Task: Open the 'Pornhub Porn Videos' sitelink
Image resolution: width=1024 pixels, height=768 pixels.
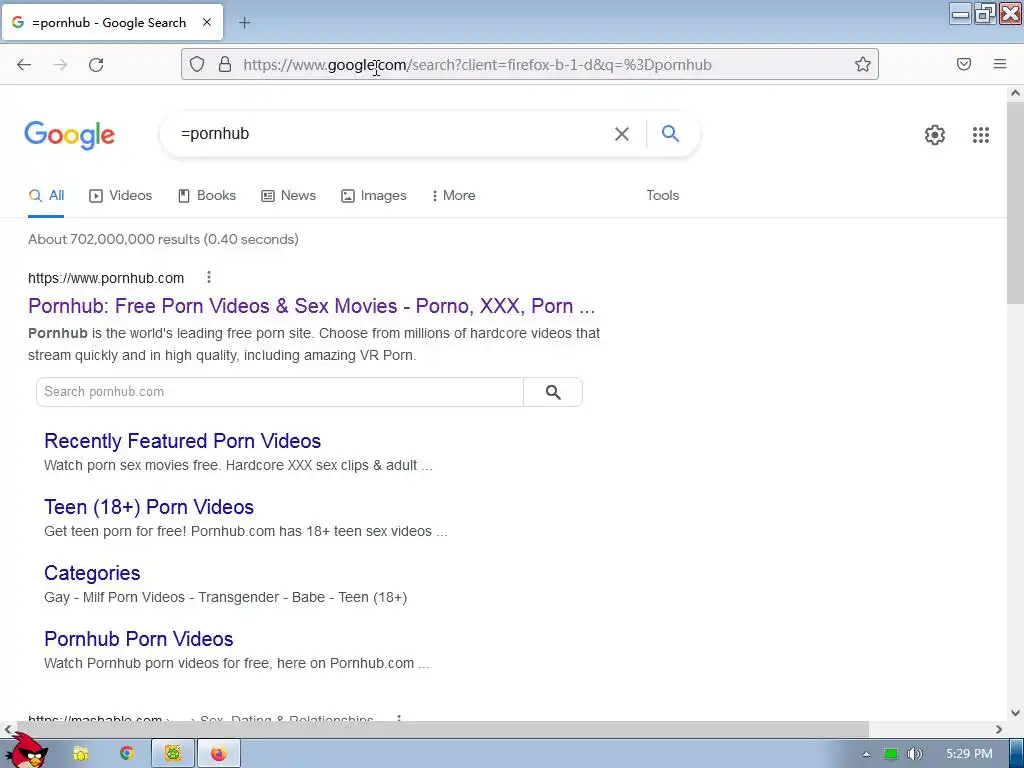Action: (138, 639)
